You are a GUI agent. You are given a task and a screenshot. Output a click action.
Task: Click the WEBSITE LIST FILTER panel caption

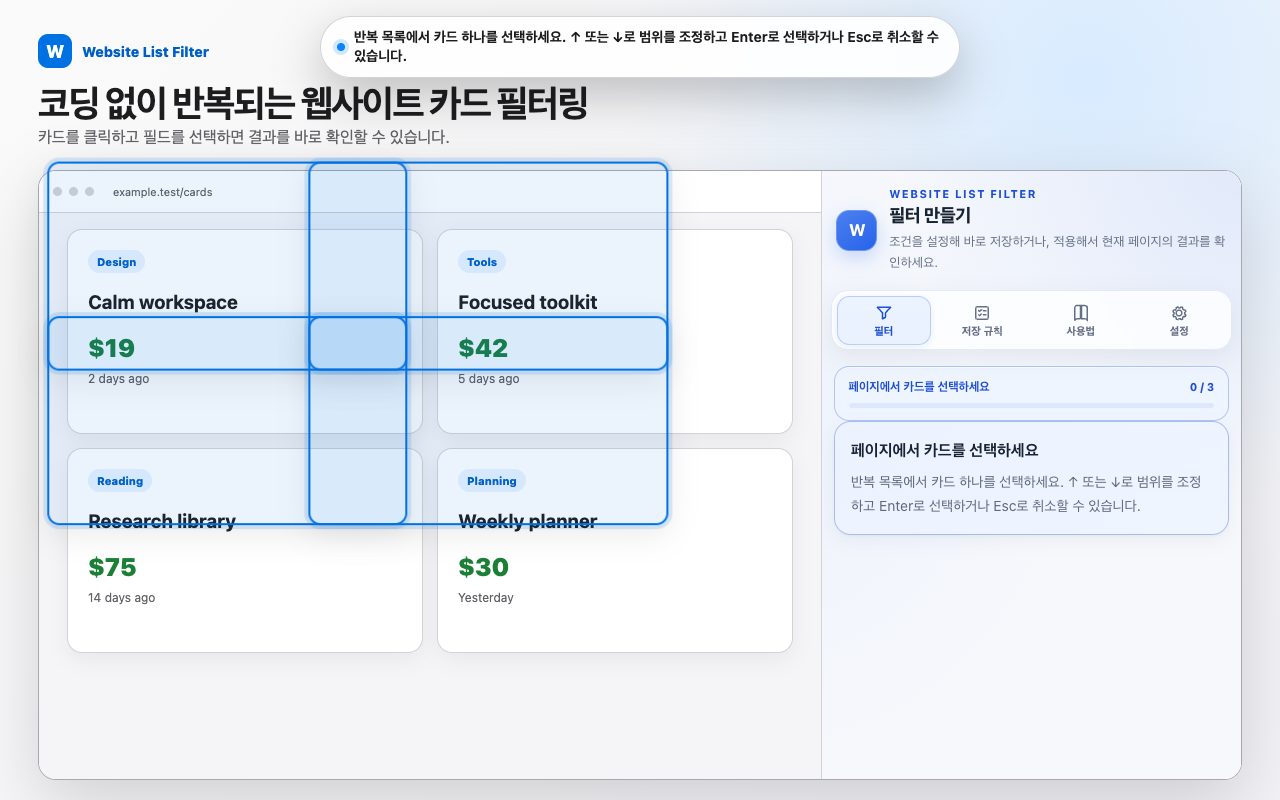(963, 194)
